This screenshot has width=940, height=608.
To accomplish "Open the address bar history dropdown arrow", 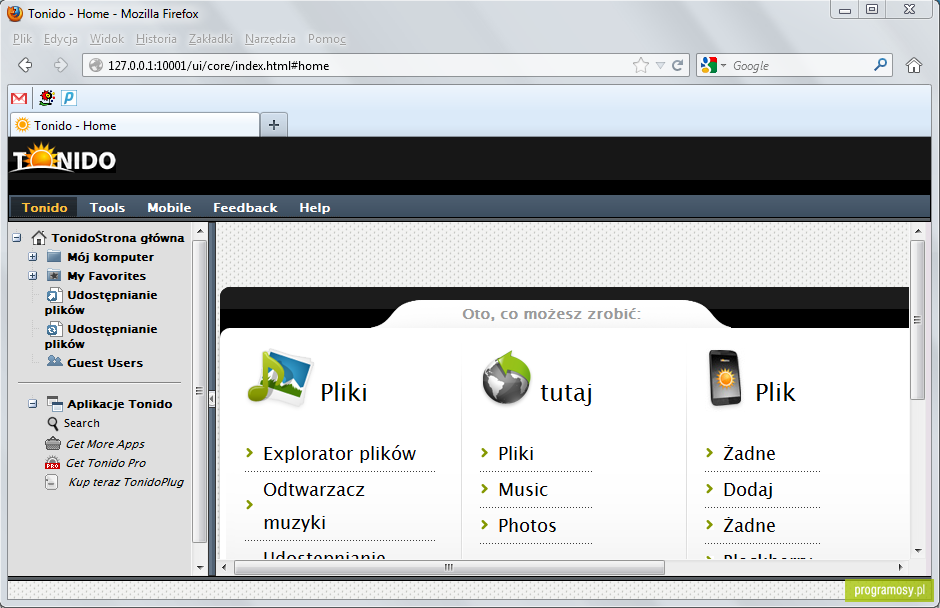I will [x=660, y=65].
